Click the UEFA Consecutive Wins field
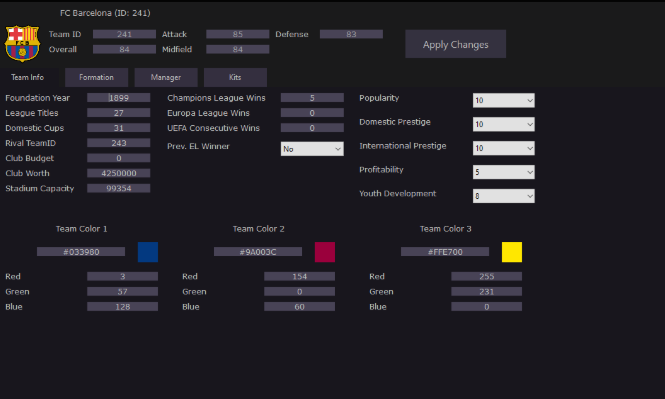Screen dimensions: 665x399 (312, 128)
